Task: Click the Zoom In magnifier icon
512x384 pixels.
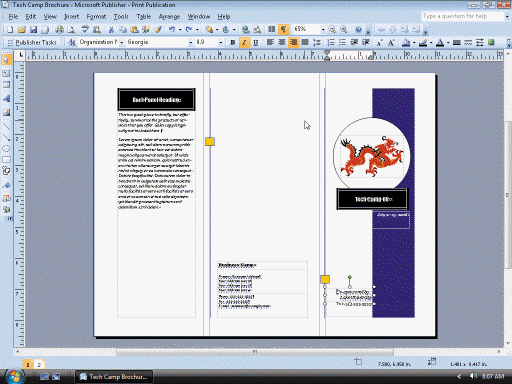Action: tap(344, 30)
